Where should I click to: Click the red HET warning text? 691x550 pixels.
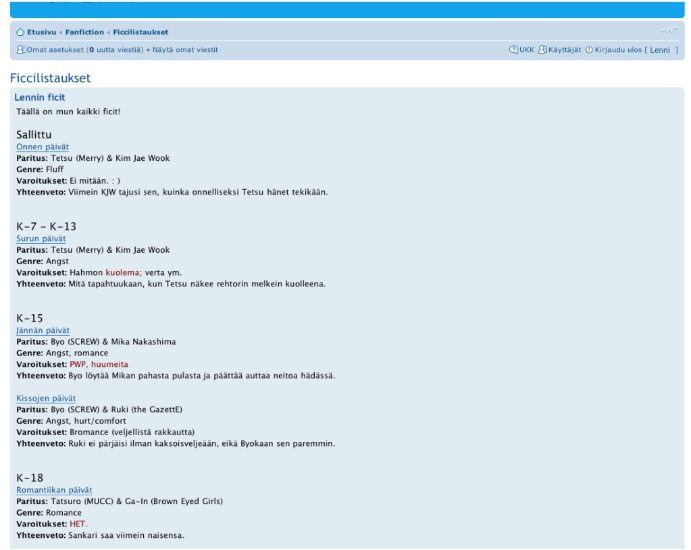click(x=78, y=524)
